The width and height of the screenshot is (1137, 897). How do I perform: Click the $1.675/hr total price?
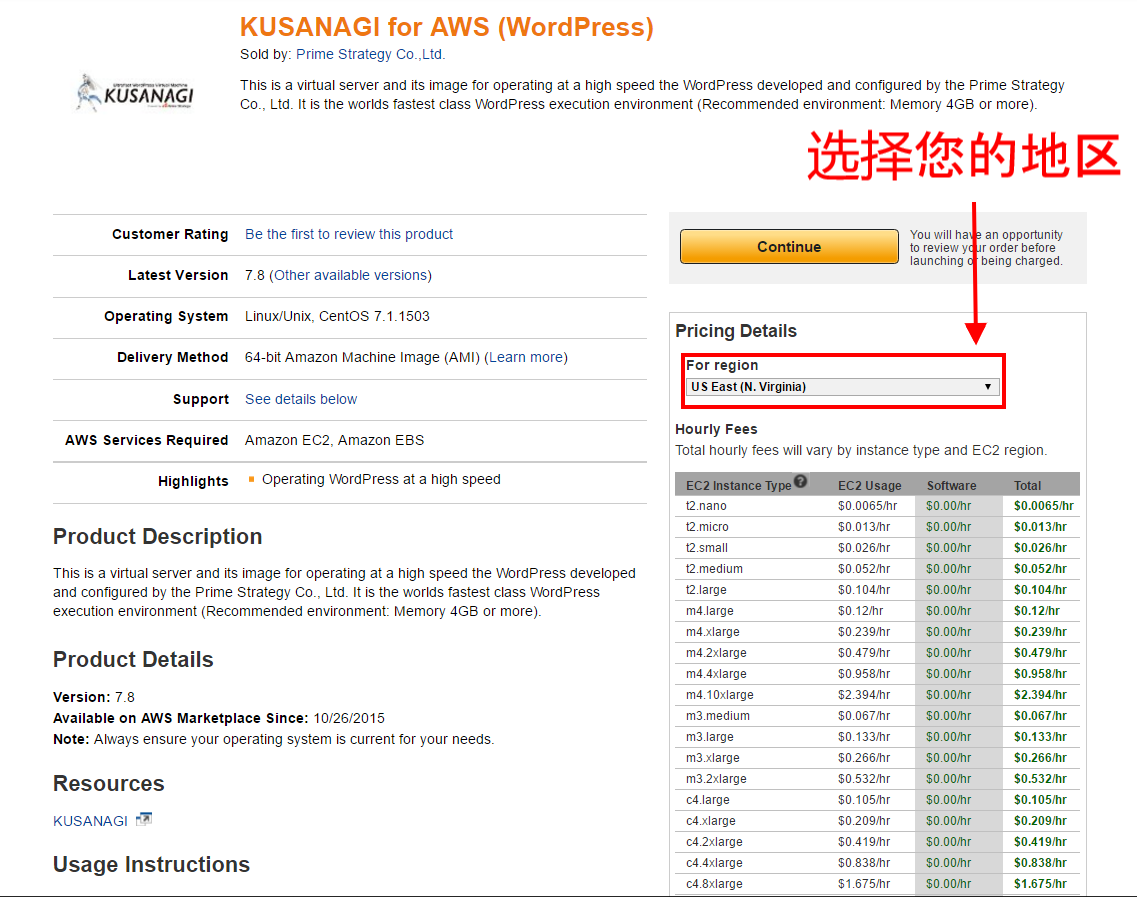(1040, 885)
